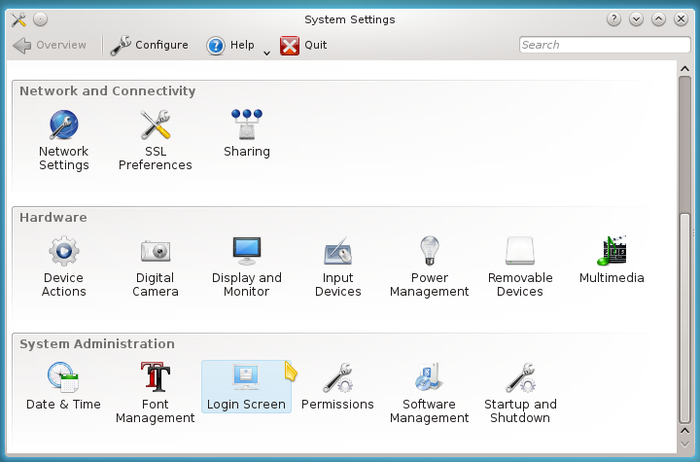Minimize the System Settings window

click(636, 19)
